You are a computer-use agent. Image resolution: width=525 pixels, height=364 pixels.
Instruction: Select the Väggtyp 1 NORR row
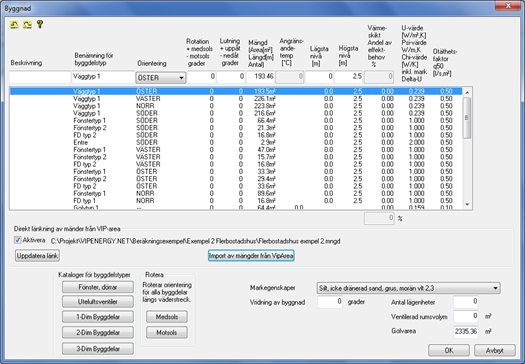coord(236,106)
